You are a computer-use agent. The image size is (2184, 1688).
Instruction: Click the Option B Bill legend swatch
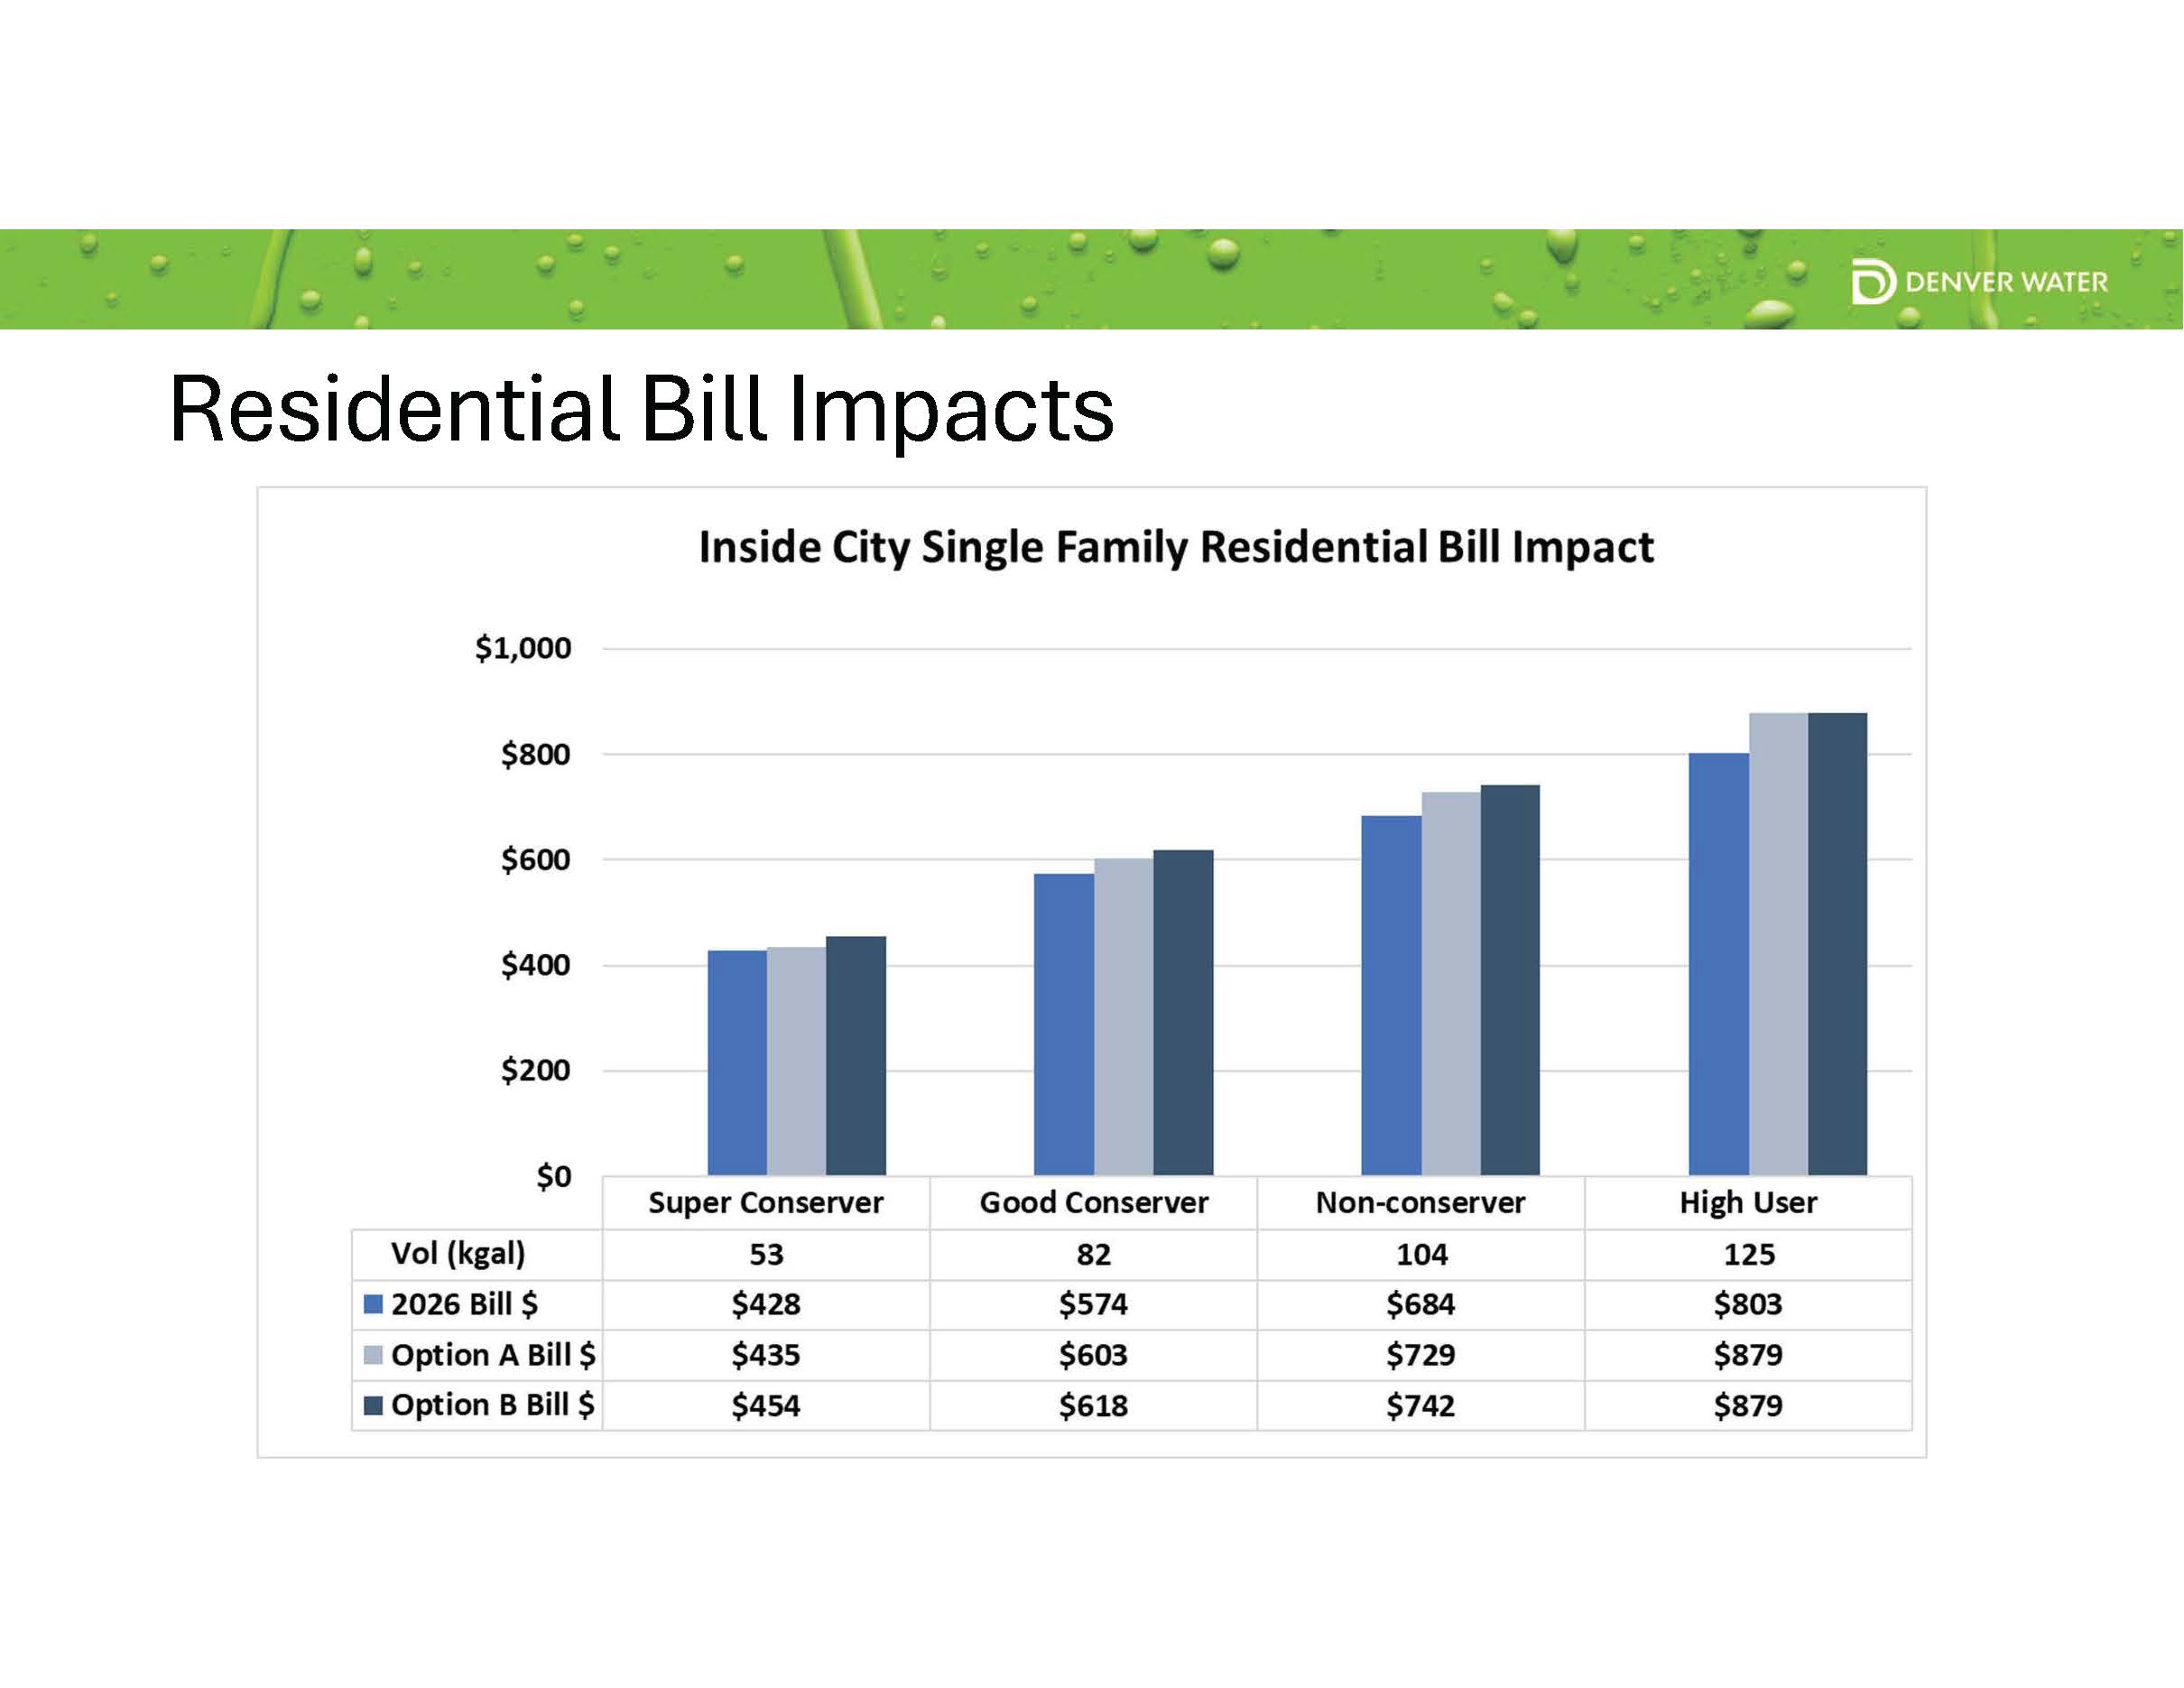click(373, 1405)
